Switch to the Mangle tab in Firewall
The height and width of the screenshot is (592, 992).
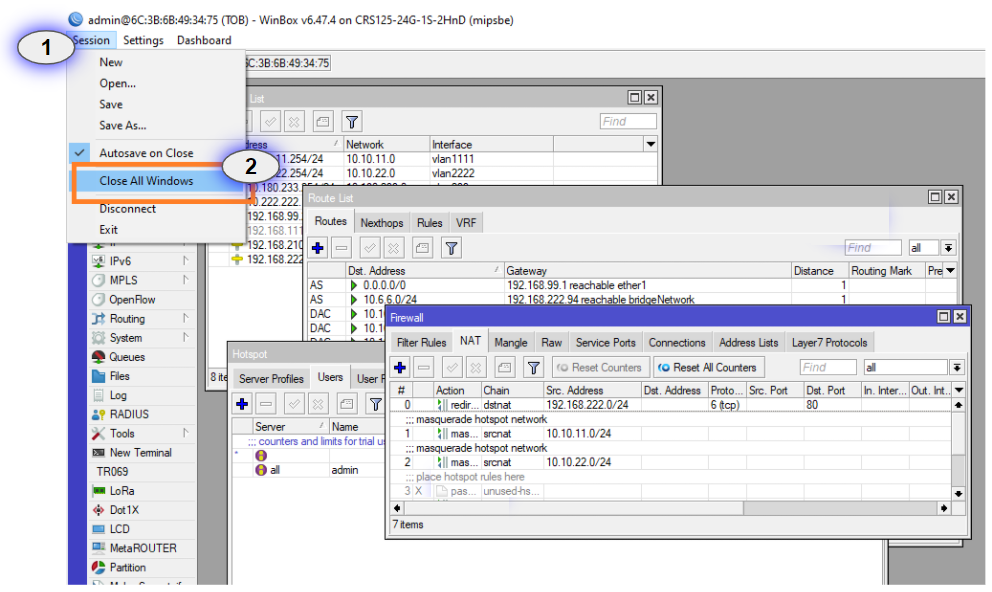pos(511,343)
